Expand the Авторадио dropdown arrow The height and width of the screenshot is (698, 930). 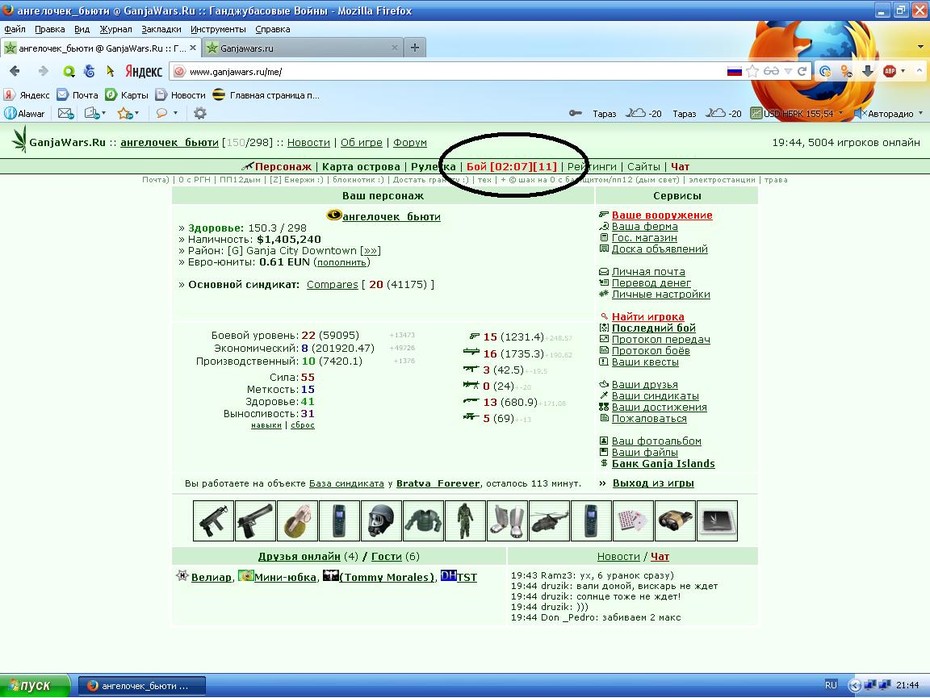(x=921, y=113)
